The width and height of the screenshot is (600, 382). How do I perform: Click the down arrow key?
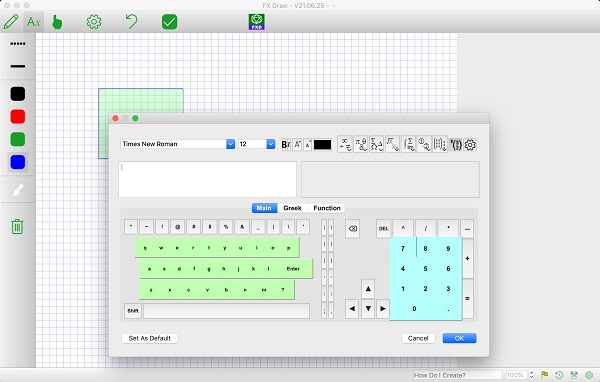point(368,309)
